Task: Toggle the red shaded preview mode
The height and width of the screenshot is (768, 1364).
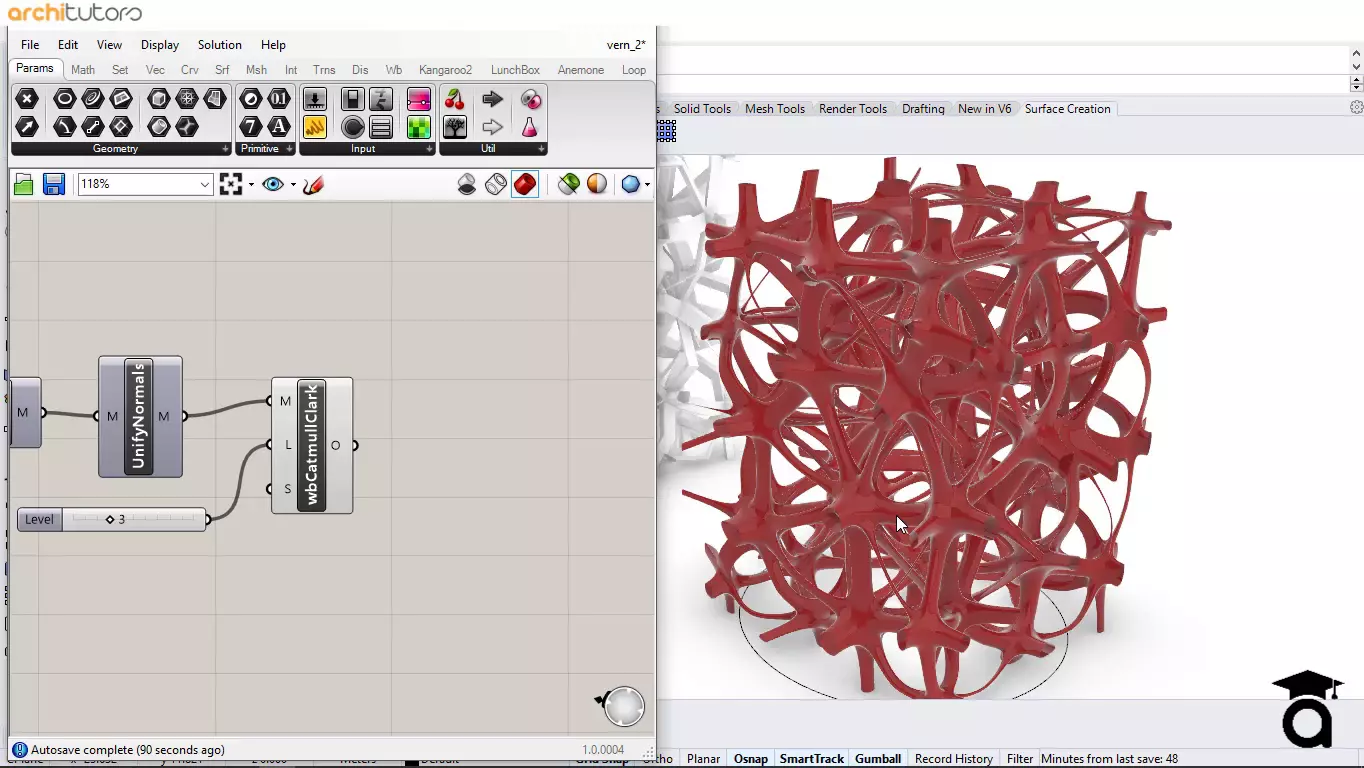Action: pyautogui.click(x=525, y=184)
